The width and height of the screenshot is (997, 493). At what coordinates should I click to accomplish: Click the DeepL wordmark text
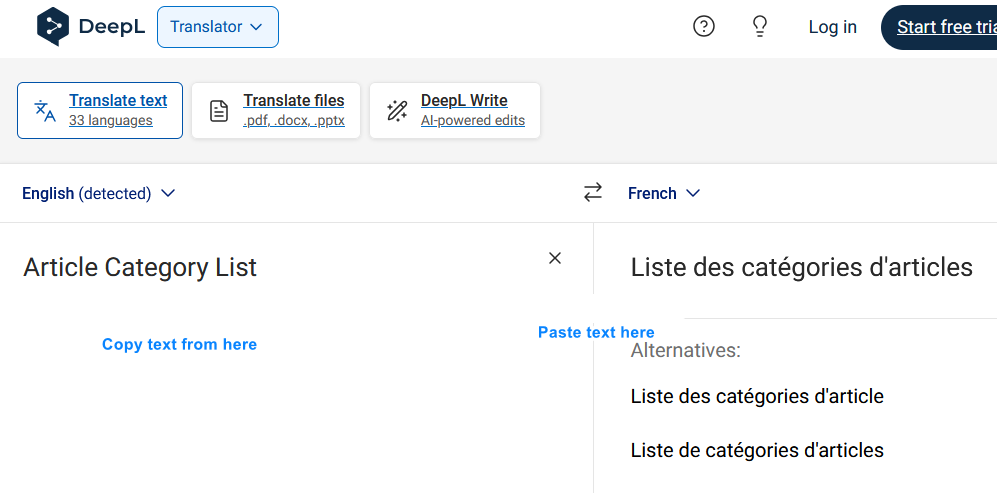click(x=112, y=27)
